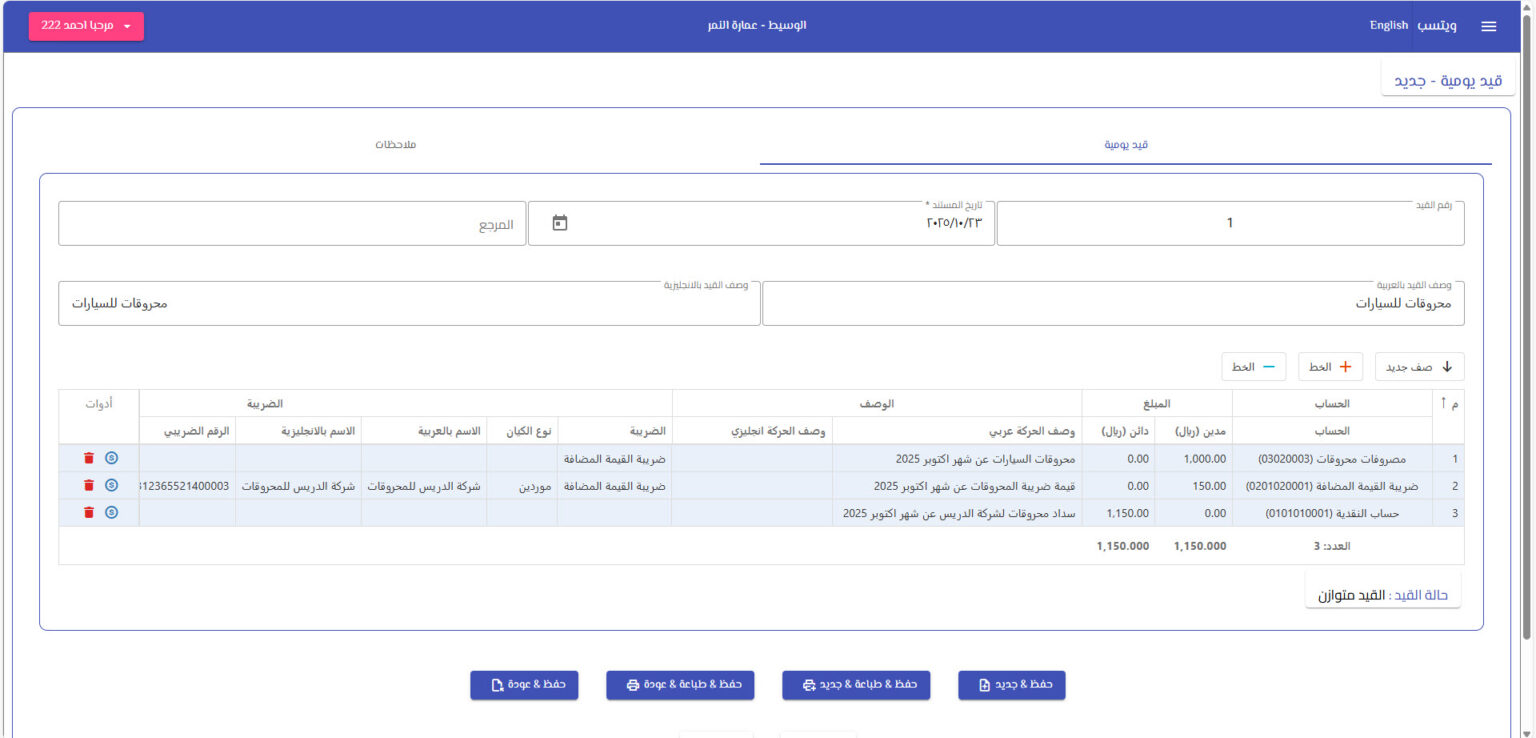Click the حفظ & طباعة & عودة button
Viewport: 1536px width, 738px height.
[680, 685]
